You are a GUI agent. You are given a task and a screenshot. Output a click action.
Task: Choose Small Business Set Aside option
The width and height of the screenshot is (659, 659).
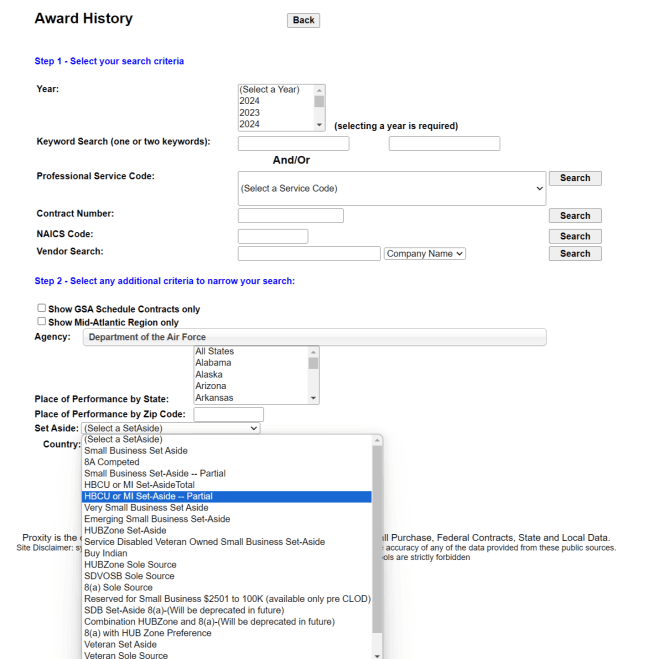click(x=227, y=451)
